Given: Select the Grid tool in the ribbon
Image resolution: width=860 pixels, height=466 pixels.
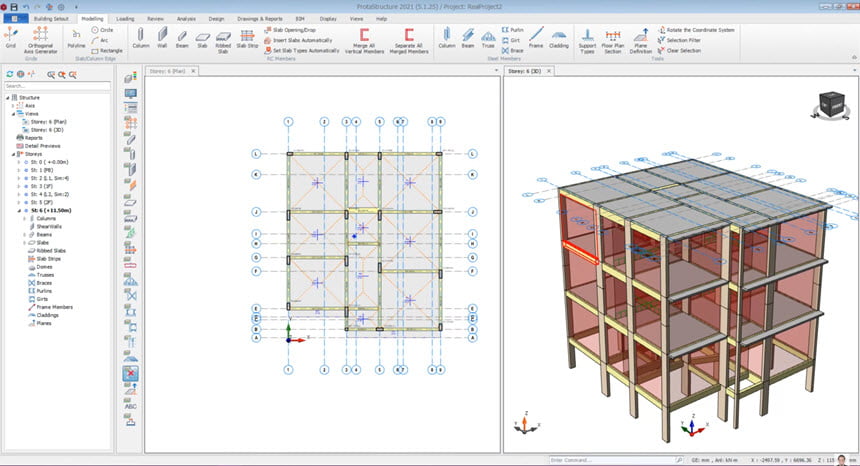Looking at the screenshot, I should coord(10,38).
